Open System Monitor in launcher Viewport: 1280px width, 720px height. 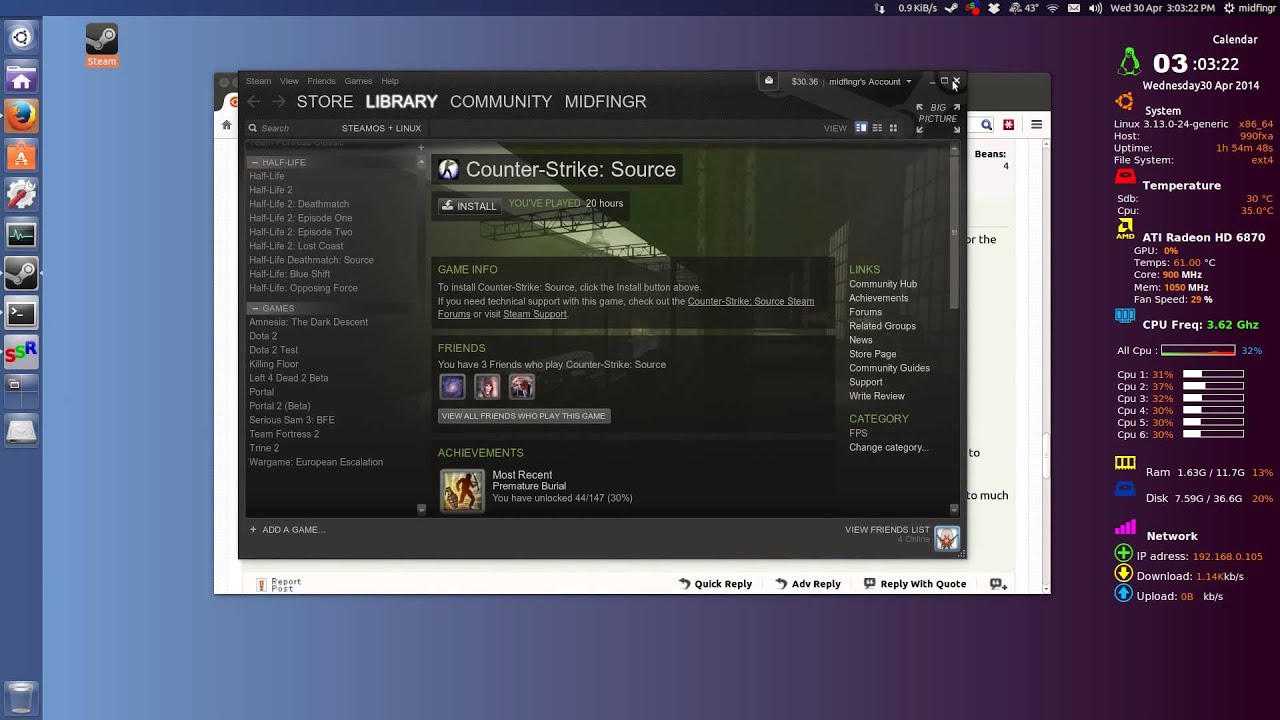(21, 235)
